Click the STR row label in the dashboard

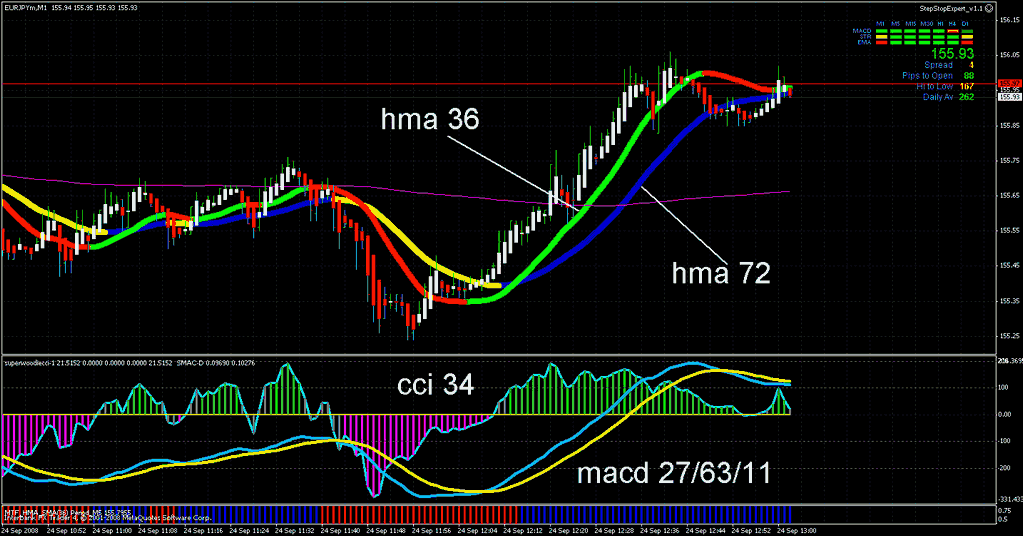866,37
